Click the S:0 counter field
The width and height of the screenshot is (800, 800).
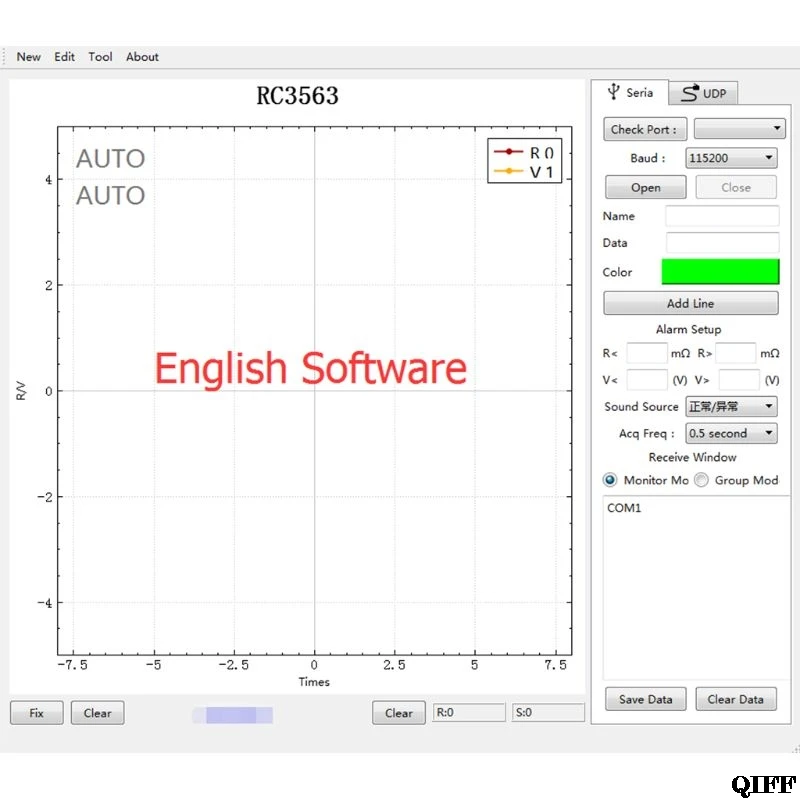[x=548, y=712]
